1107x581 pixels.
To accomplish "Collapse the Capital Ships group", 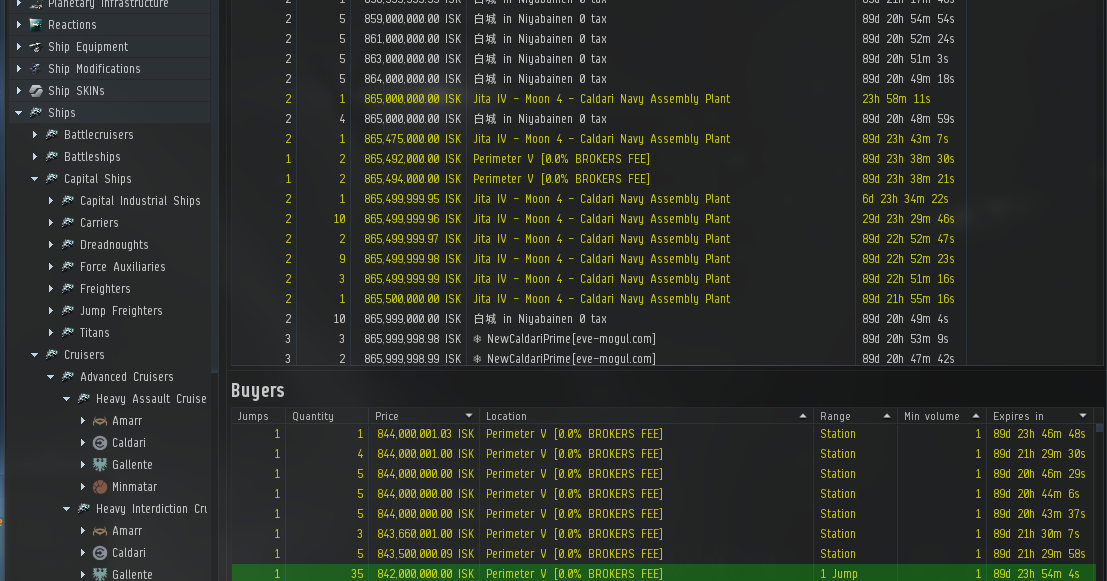I will (x=35, y=179).
